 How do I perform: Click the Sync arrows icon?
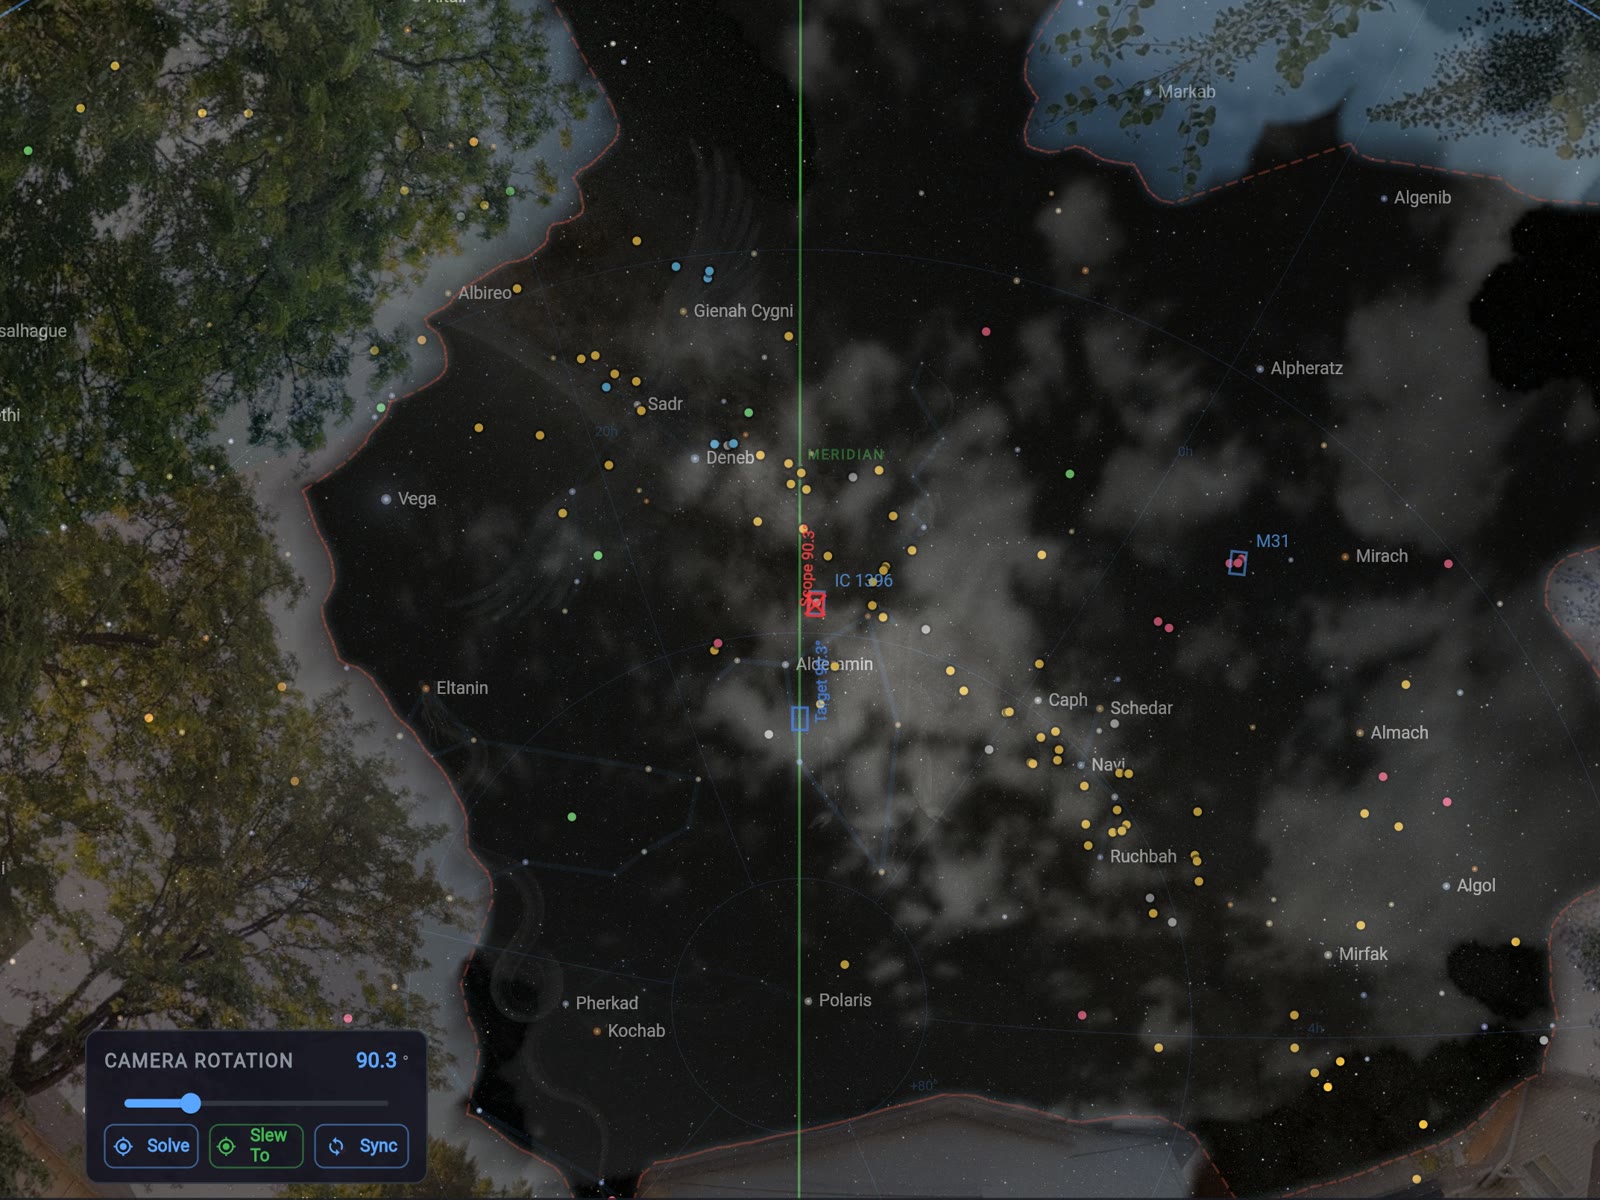[x=336, y=1146]
